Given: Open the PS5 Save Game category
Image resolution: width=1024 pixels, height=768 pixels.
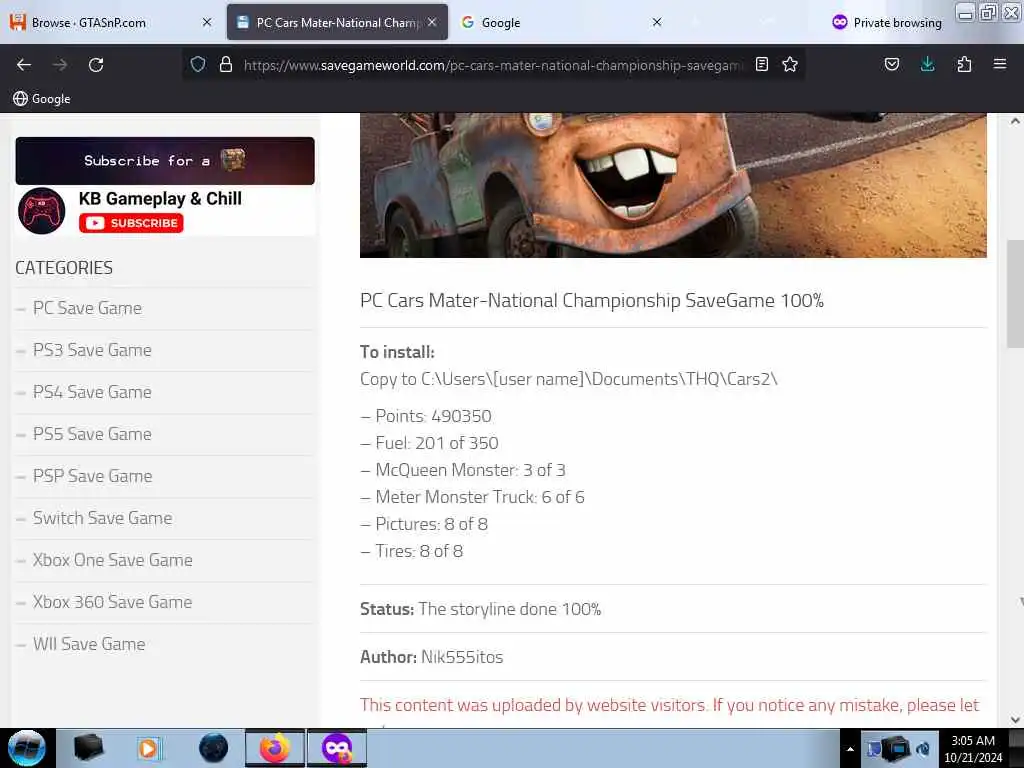Looking at the screenshot, I should click(x=92, y=434).
